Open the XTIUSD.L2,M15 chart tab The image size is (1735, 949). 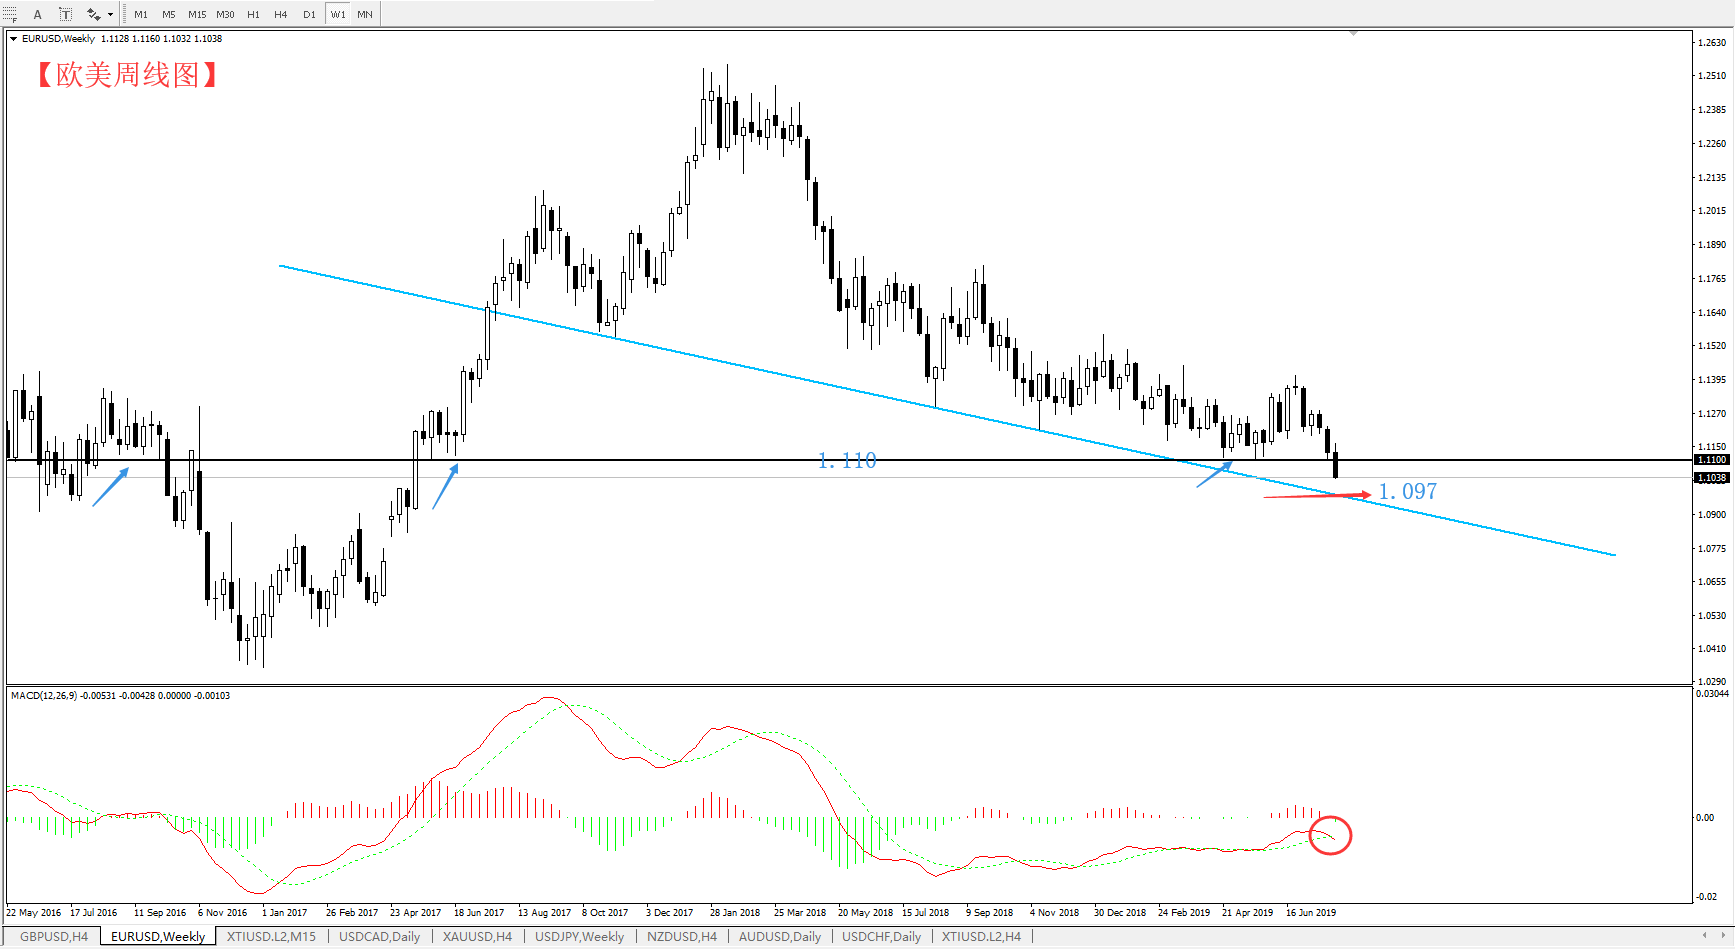coord(271,937)
